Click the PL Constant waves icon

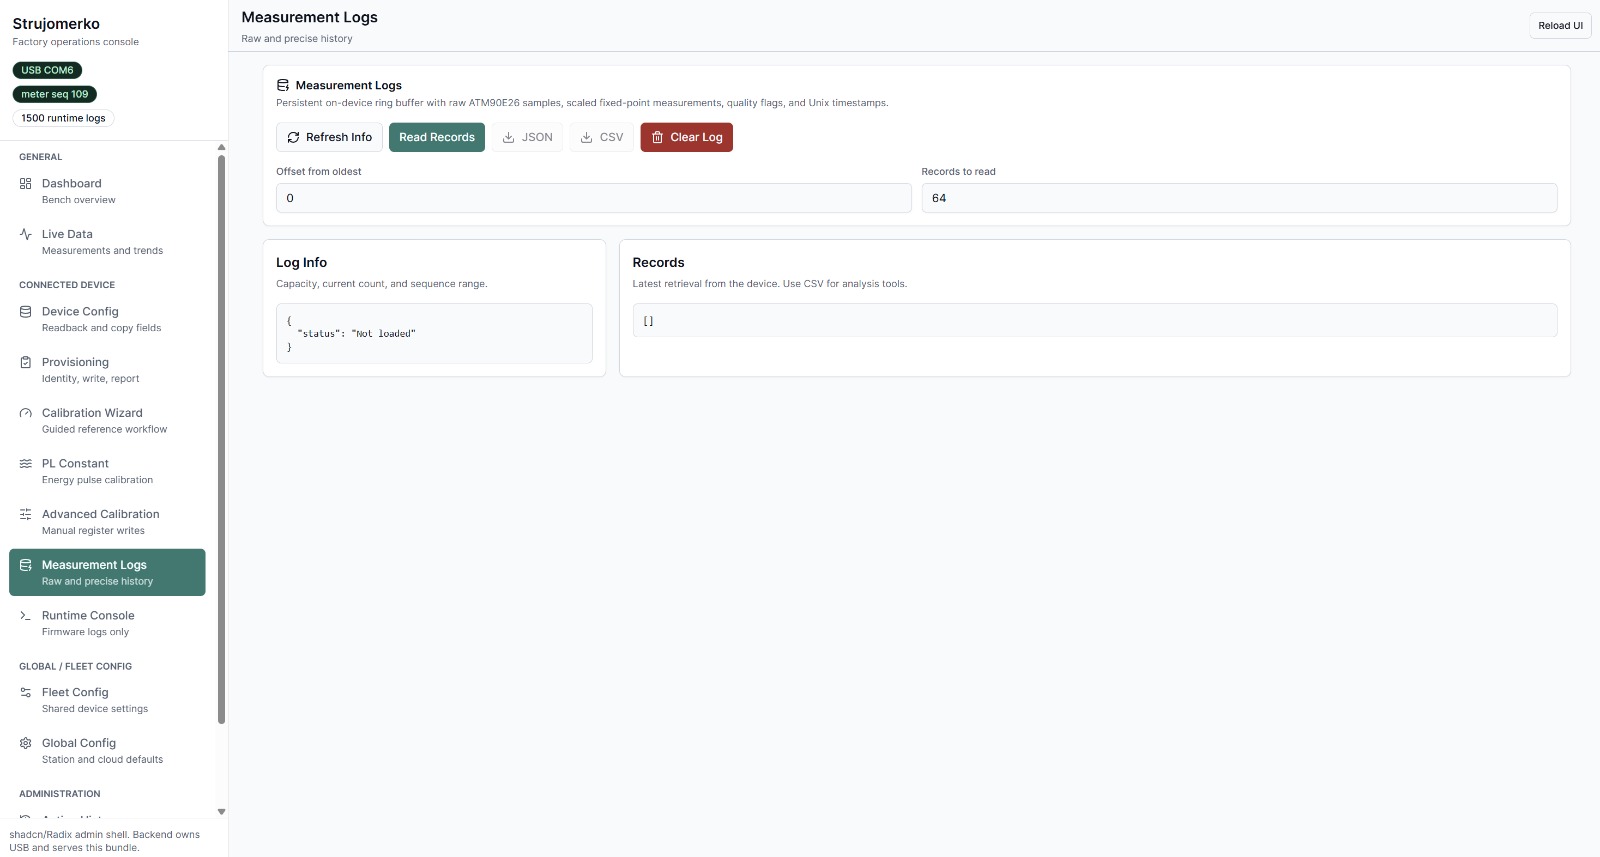coord(26,464)
